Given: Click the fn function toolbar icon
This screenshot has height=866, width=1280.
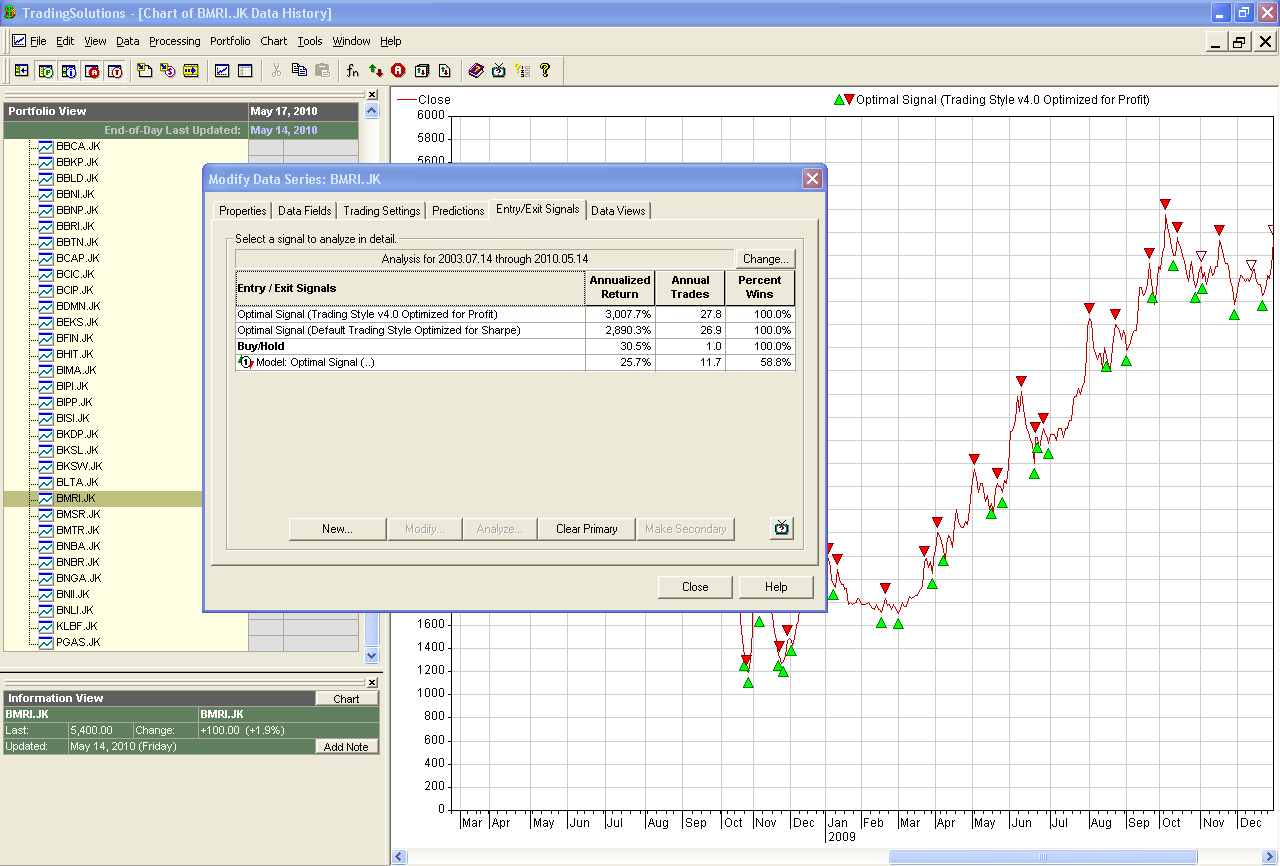Looking at the screenshot, I should [353, 71].
